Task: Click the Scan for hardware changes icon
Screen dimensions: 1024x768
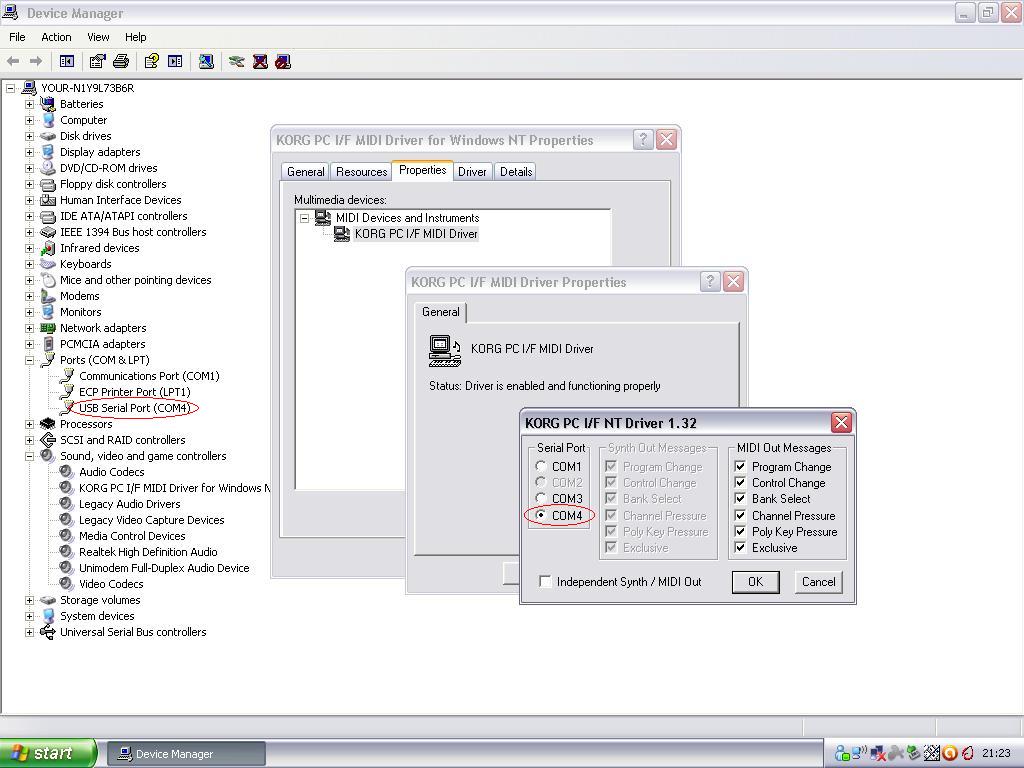Action: (206, 61)
